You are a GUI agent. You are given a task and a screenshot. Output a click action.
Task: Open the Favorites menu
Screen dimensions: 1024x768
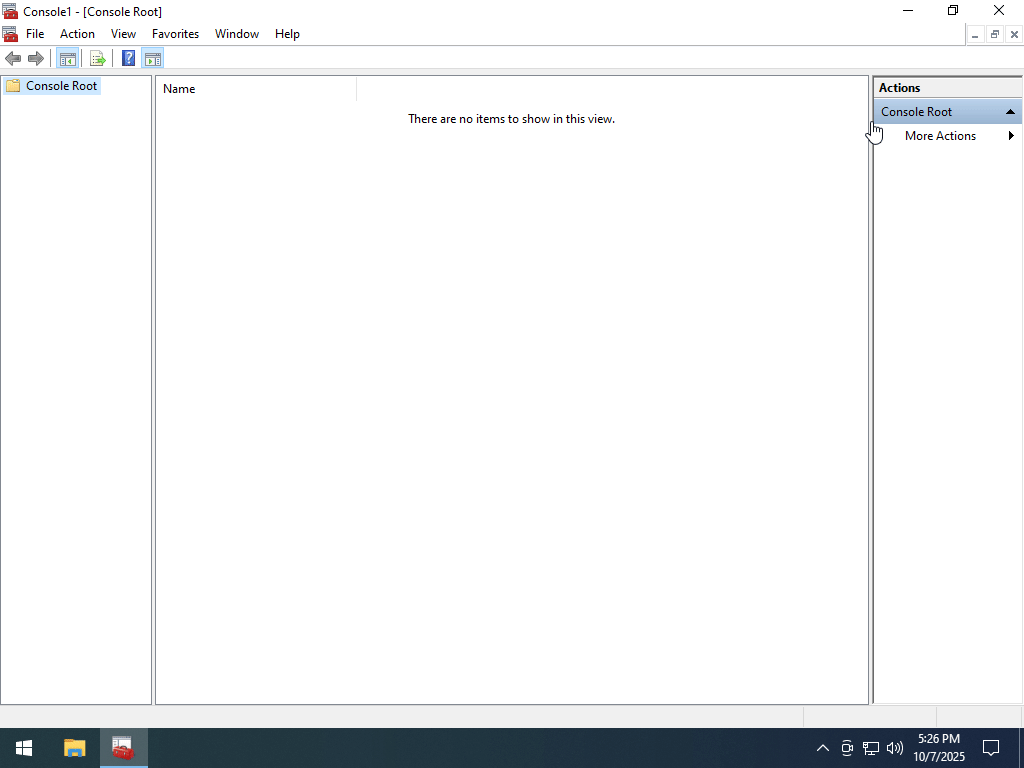click(x=175, y=34)
